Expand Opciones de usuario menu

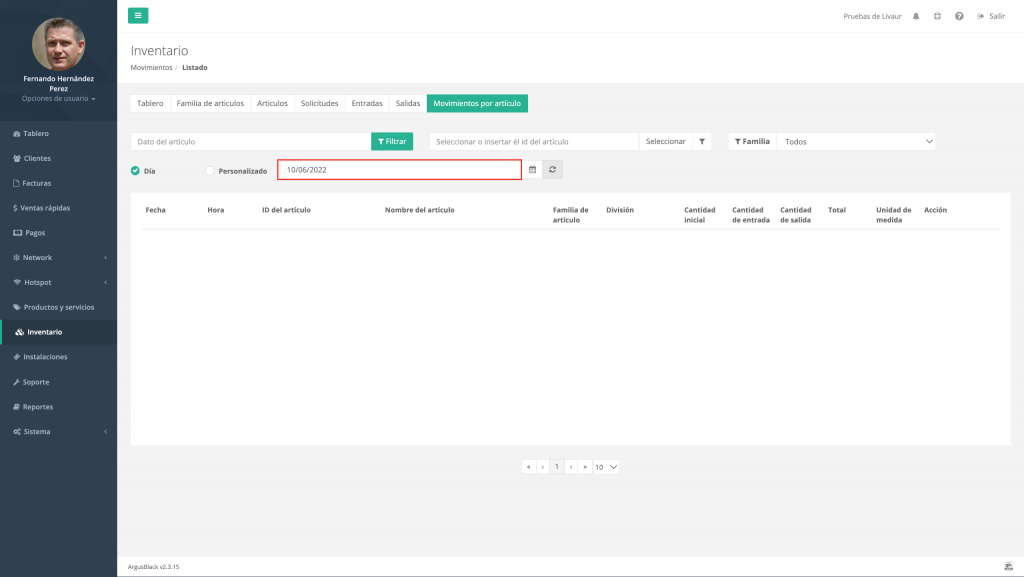(59, 99)
